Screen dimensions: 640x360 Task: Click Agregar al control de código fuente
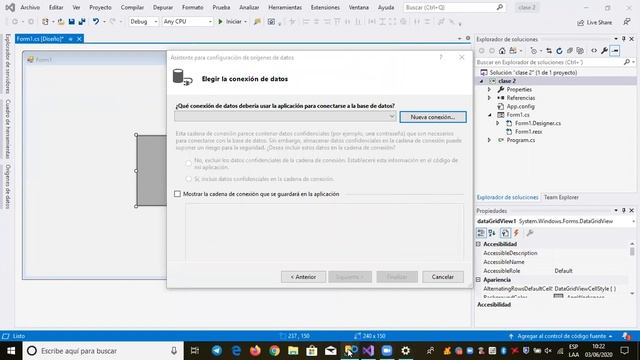click(562, 336)
